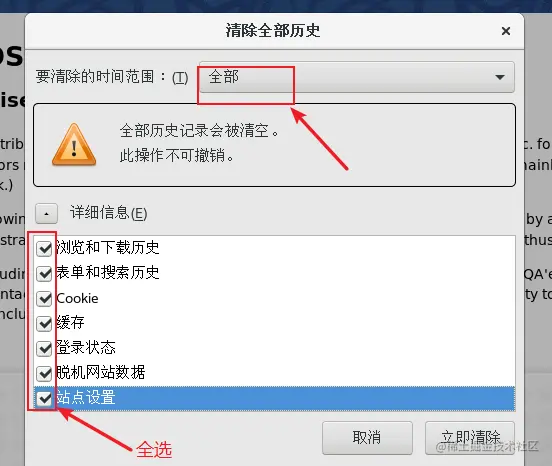Screen dimensions: 552x466
Task: Collapse the 详细信息 details section
Action: point(46,213)
